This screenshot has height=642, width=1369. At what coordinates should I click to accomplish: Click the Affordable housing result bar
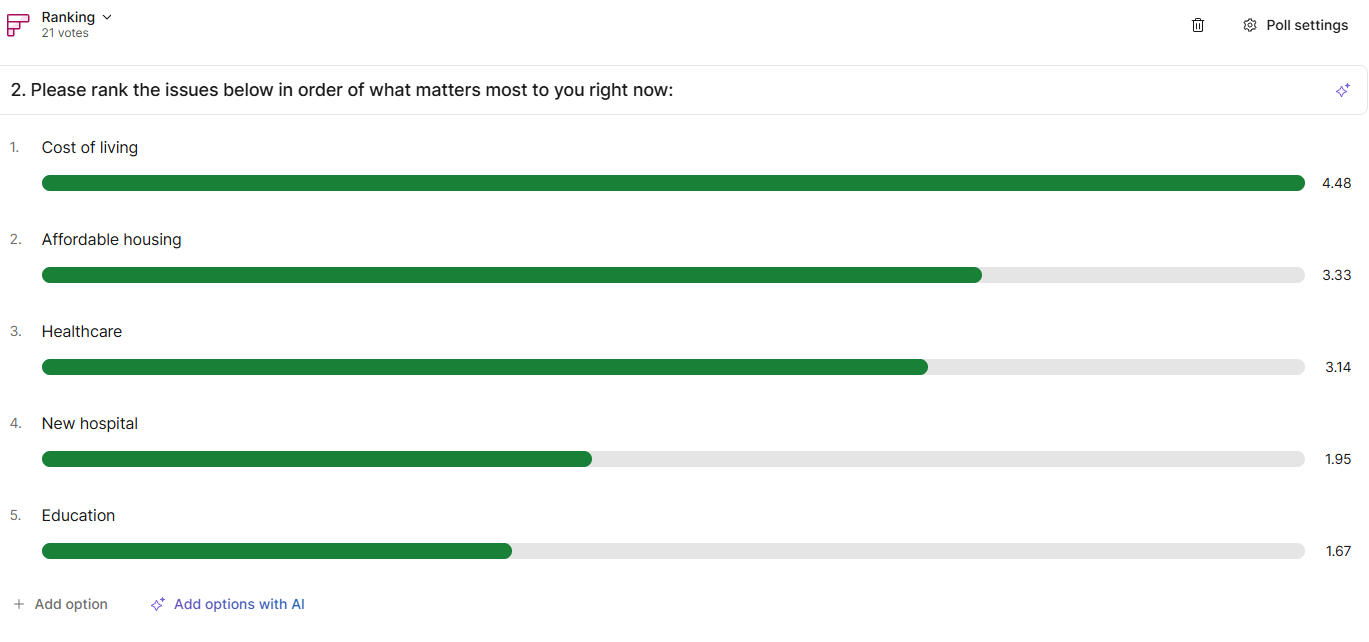tap(511, 275)
